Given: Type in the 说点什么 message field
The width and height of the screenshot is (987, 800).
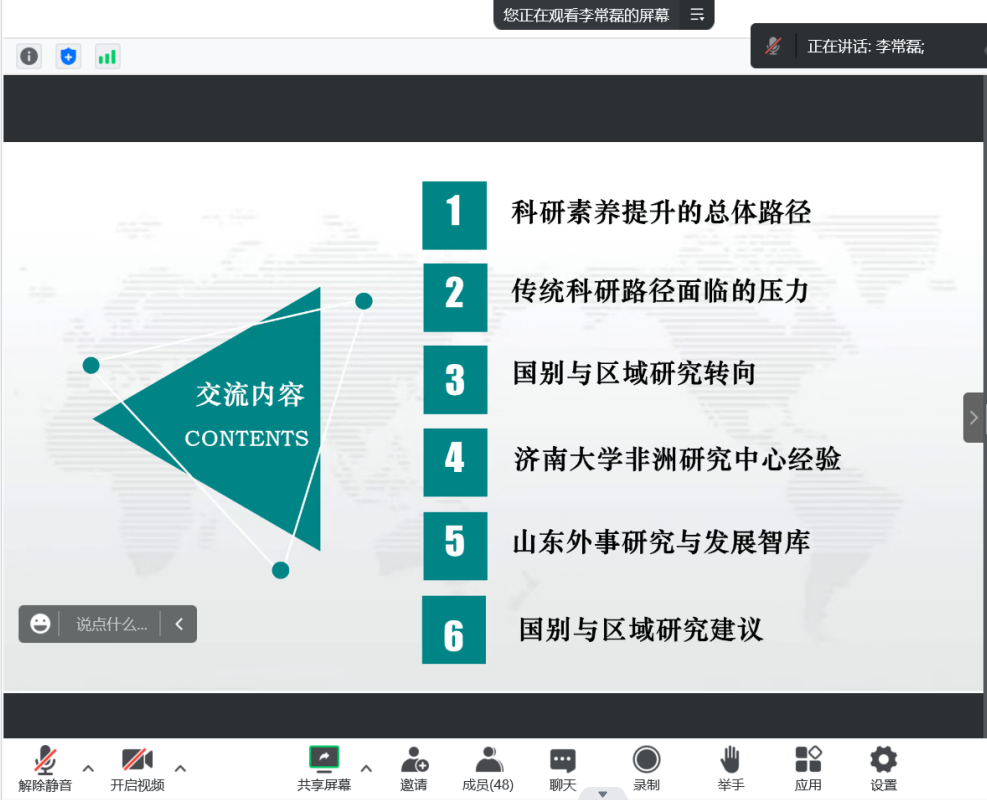Looking at the screenshot, I should click(111, 624).
